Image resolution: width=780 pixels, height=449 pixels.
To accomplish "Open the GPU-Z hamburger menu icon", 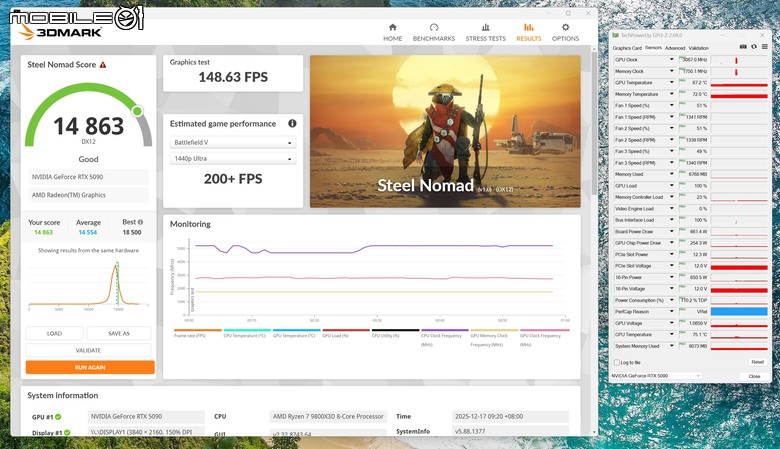I will (x=765, y=47).
